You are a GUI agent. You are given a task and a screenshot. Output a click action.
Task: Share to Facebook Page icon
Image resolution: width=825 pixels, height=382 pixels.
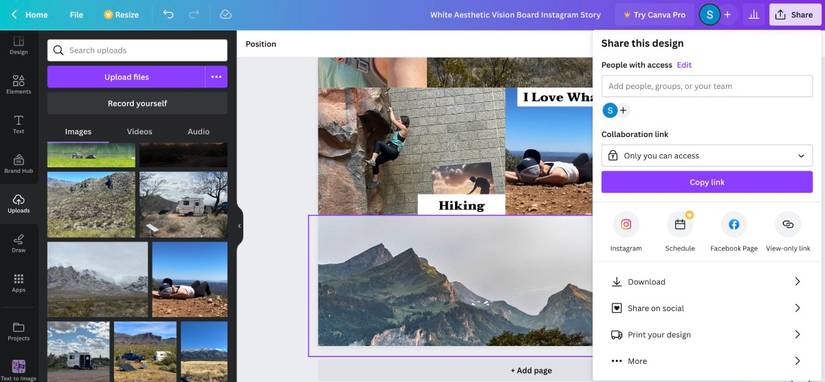click(734, 225)
